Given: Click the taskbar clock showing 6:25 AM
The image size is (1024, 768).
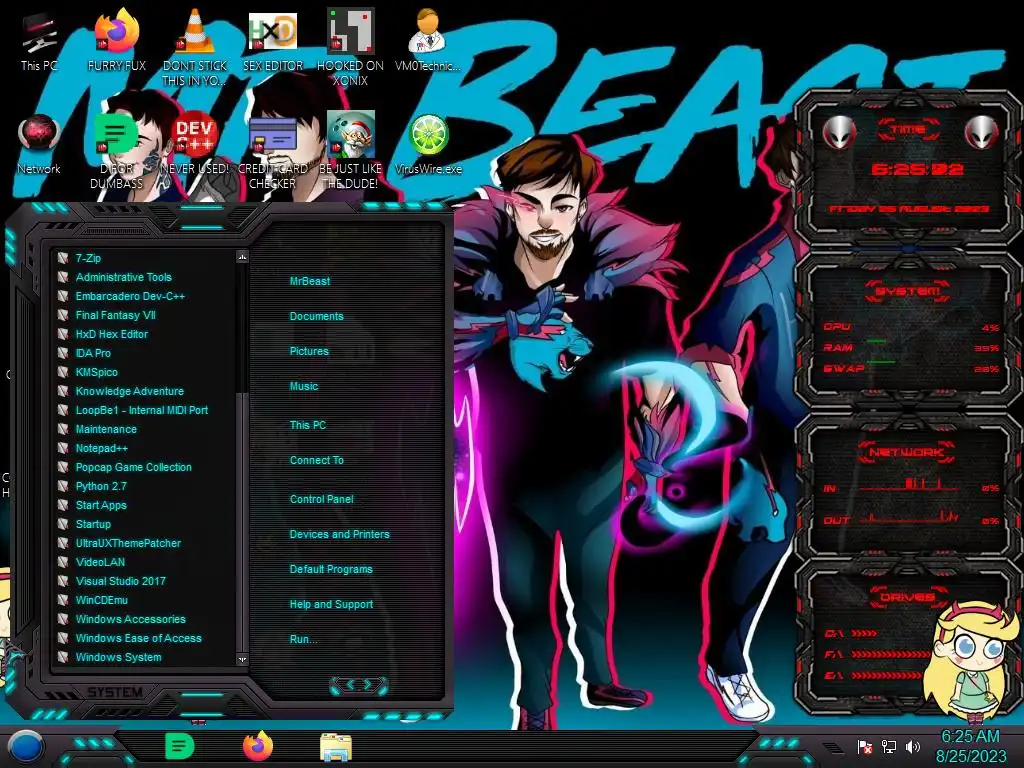Looking at the screenshot, I should (x=970, y=746).
